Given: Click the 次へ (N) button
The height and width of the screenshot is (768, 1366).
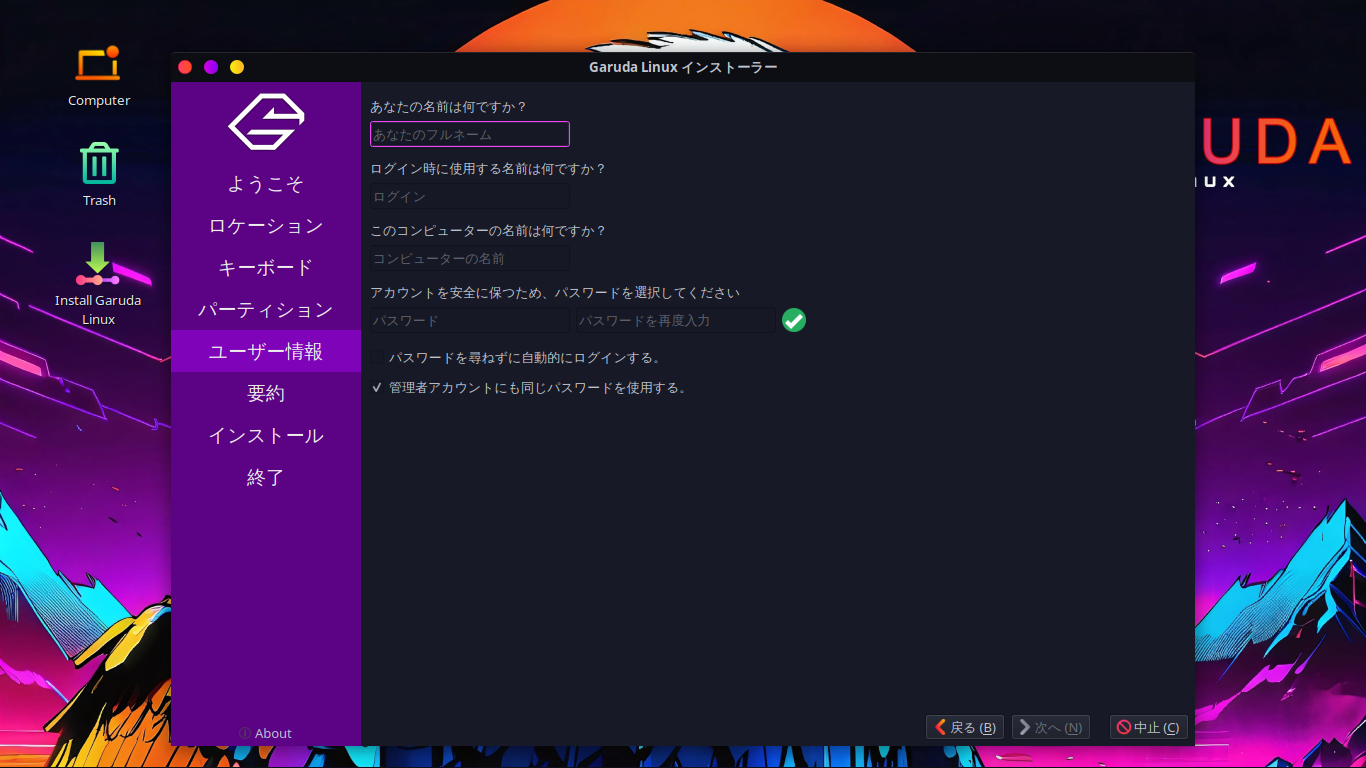Looking at the screenshot, I should pos(1050,727).
